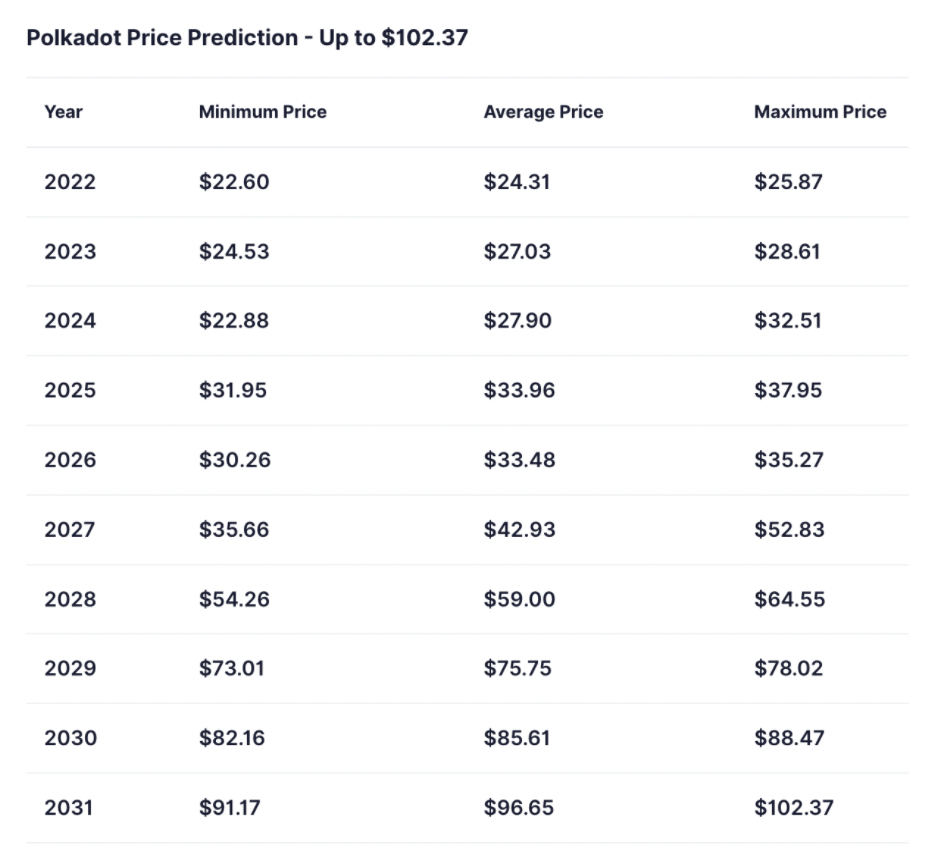The height and width of the screenshot is (858, 926).
Task: Click the Year column header
Action: (63, 112)
